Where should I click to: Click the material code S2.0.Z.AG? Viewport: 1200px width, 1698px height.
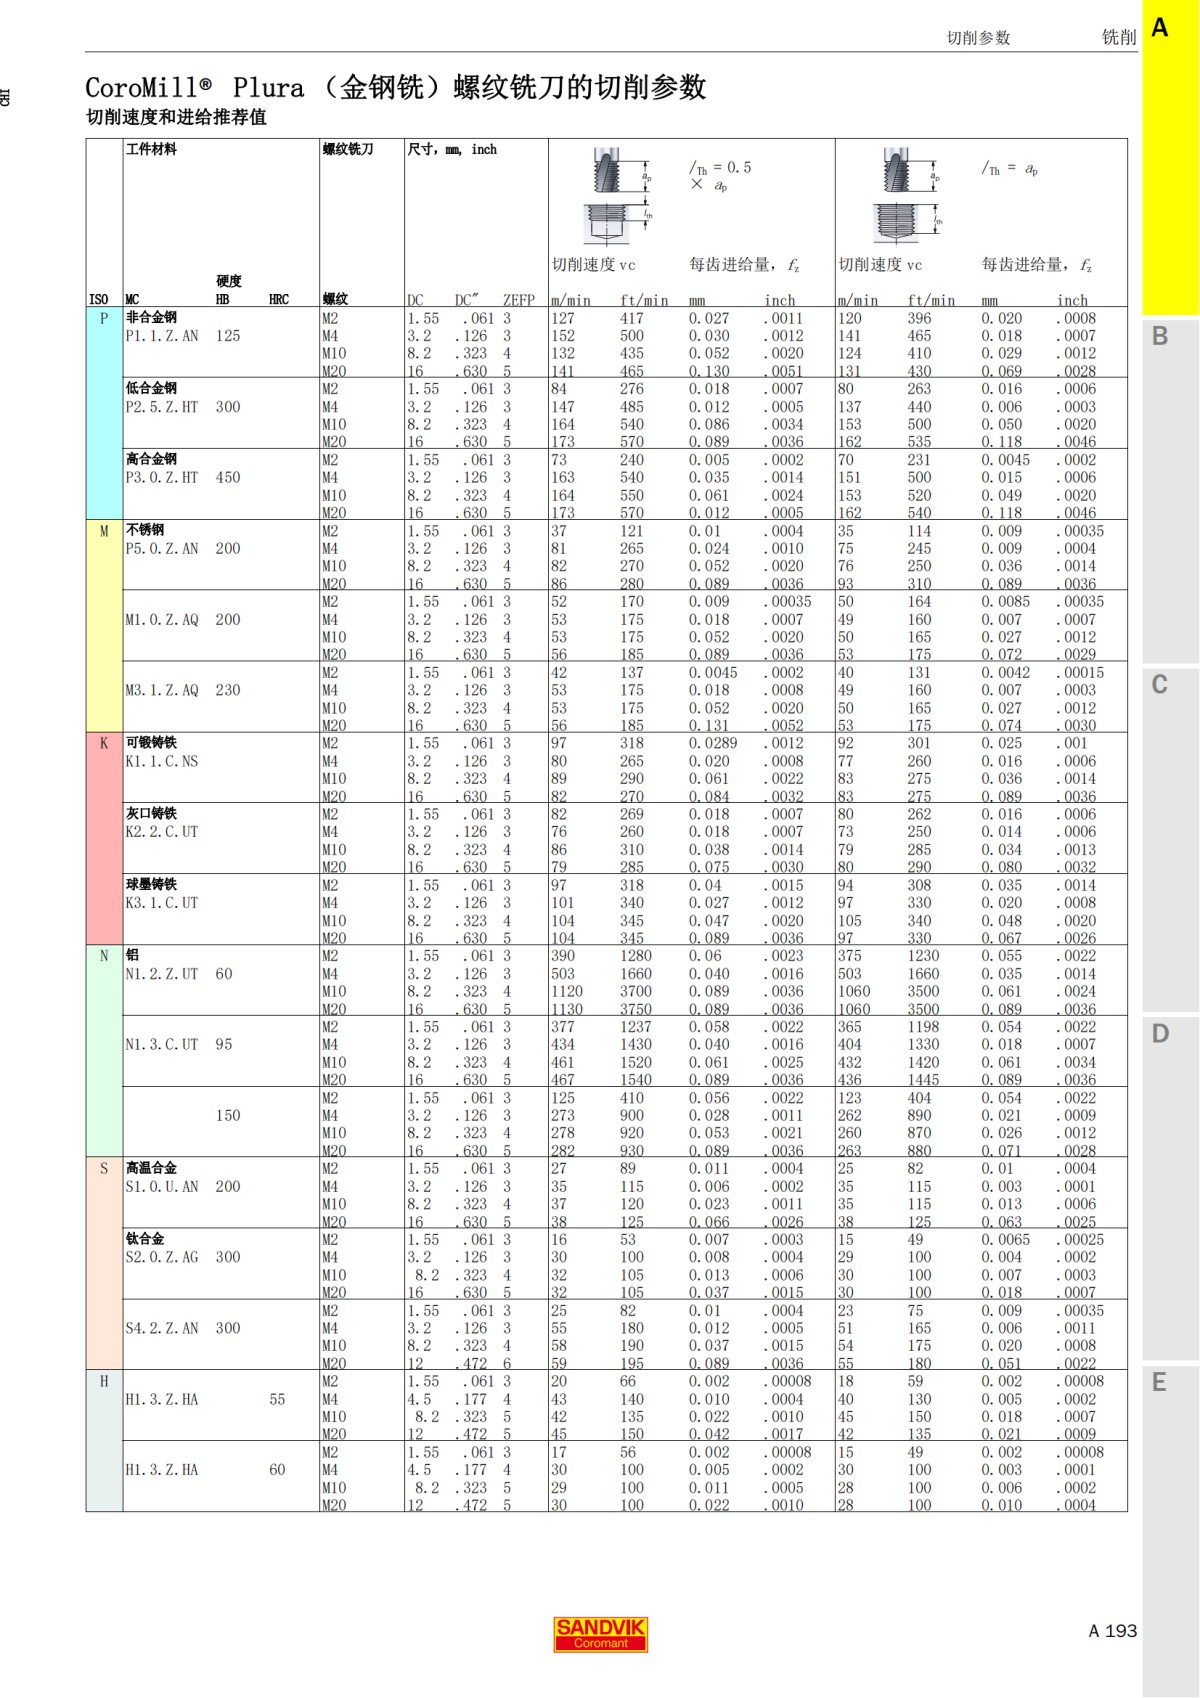coord(162,1257)
